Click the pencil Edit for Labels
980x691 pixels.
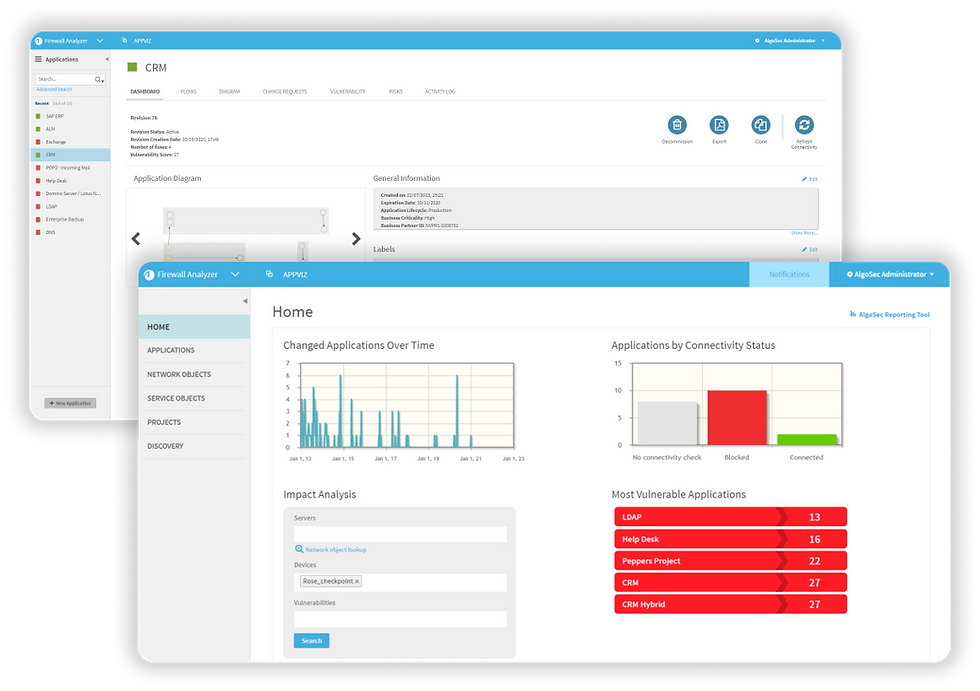(x=810, y=250)
